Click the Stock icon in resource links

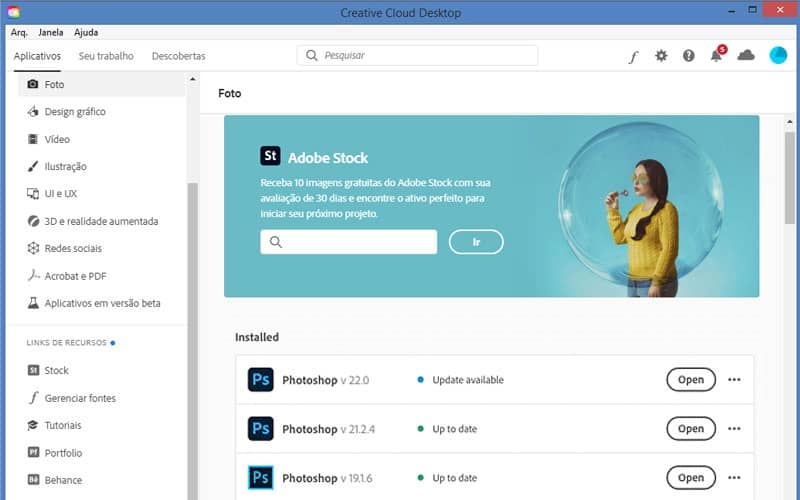pos(33,370)
